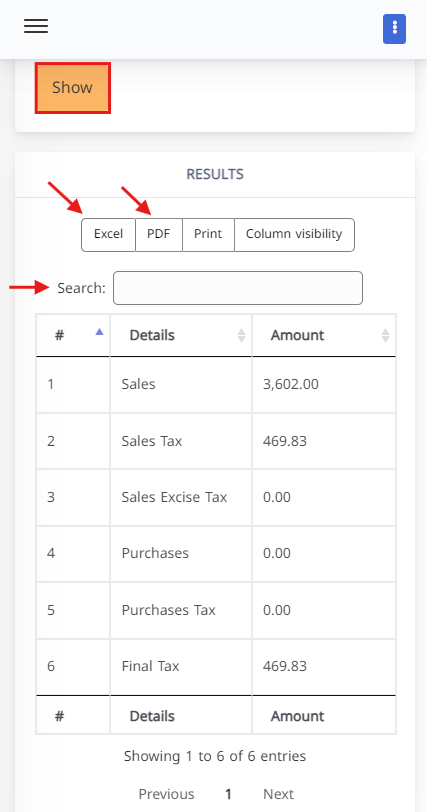
Task: Click the Show button
Action: coord(72,88)
